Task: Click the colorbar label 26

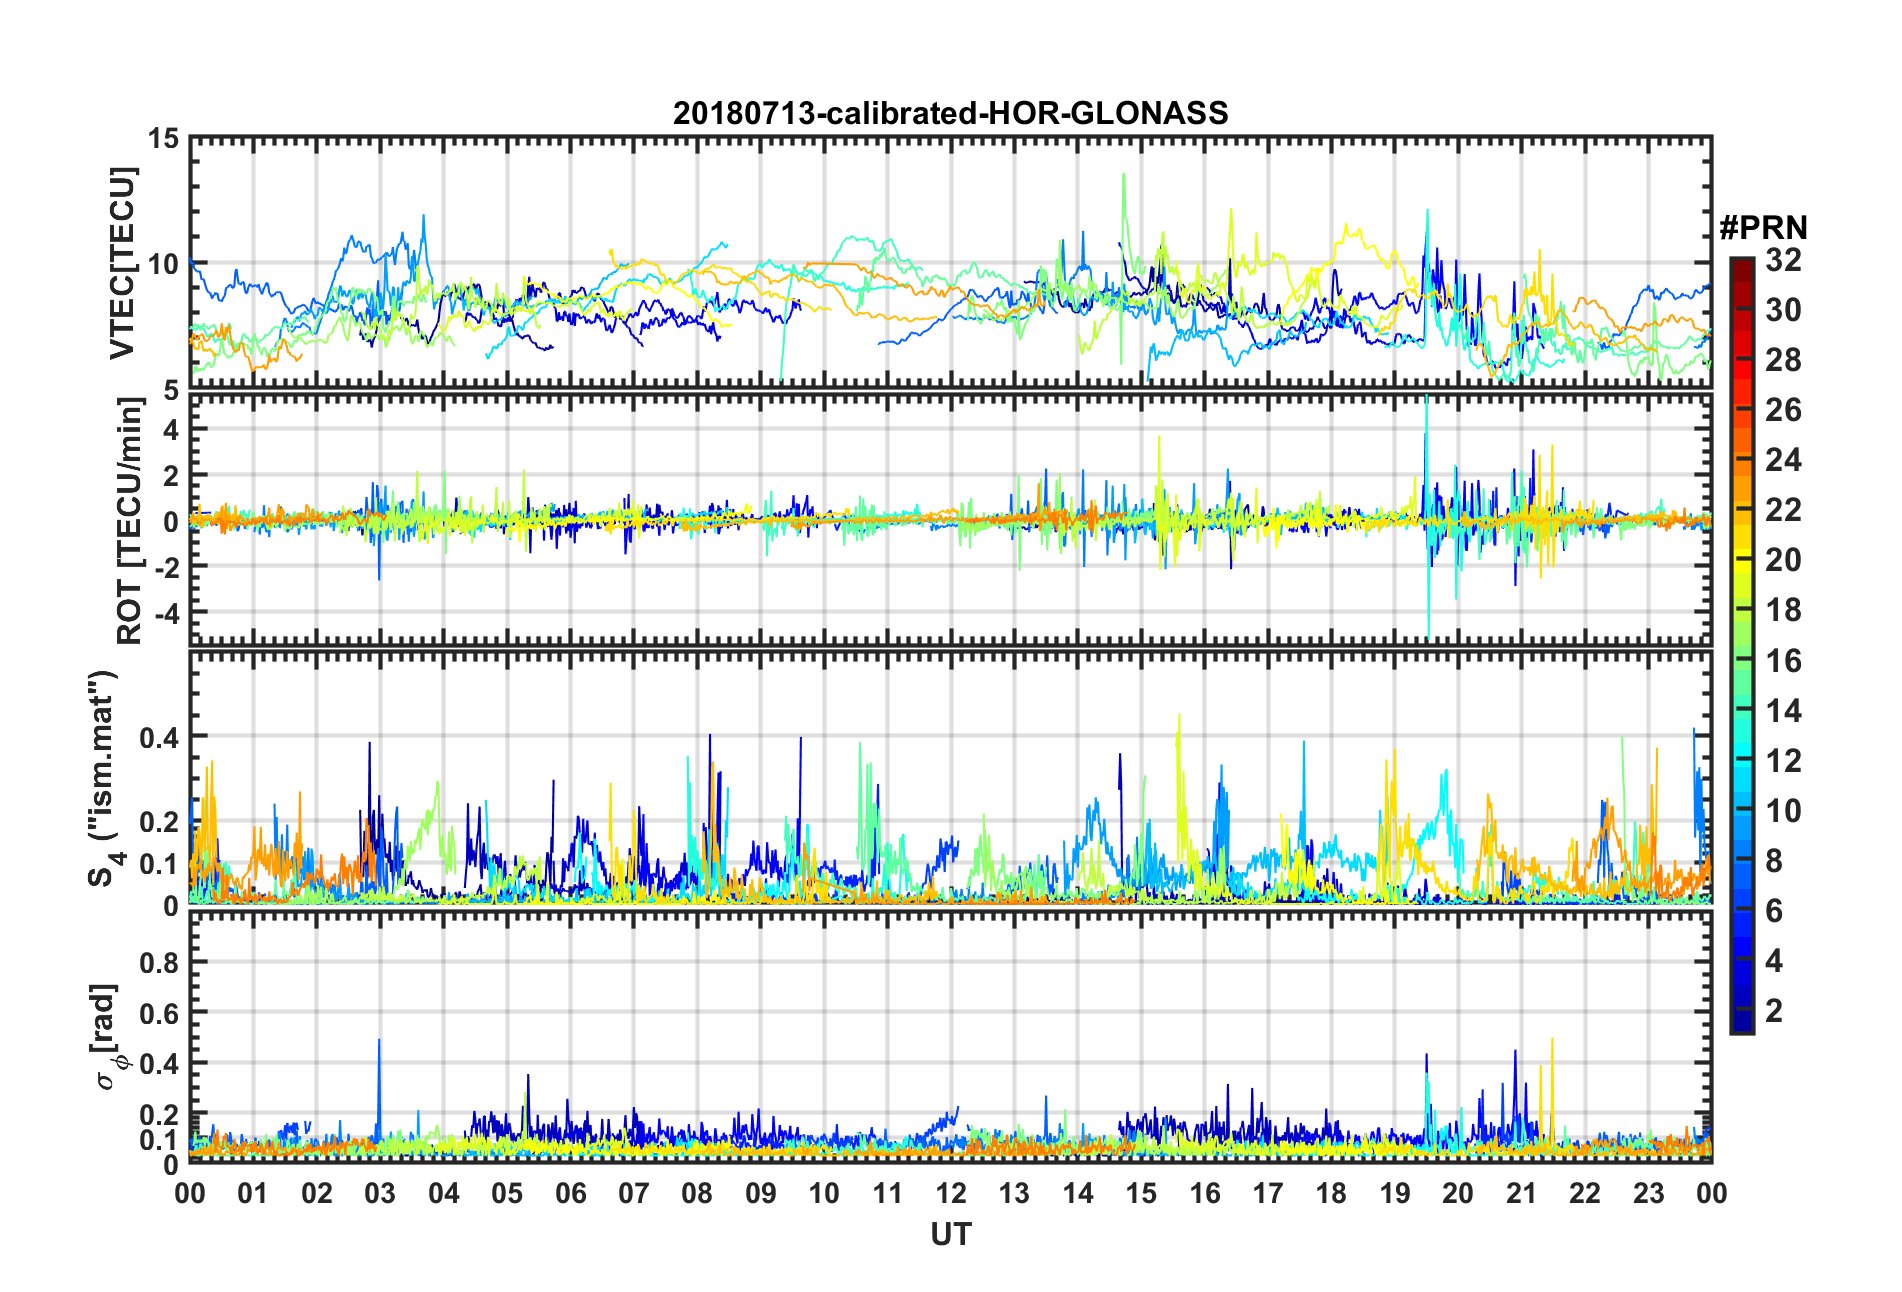Action: click(1783, 410)
